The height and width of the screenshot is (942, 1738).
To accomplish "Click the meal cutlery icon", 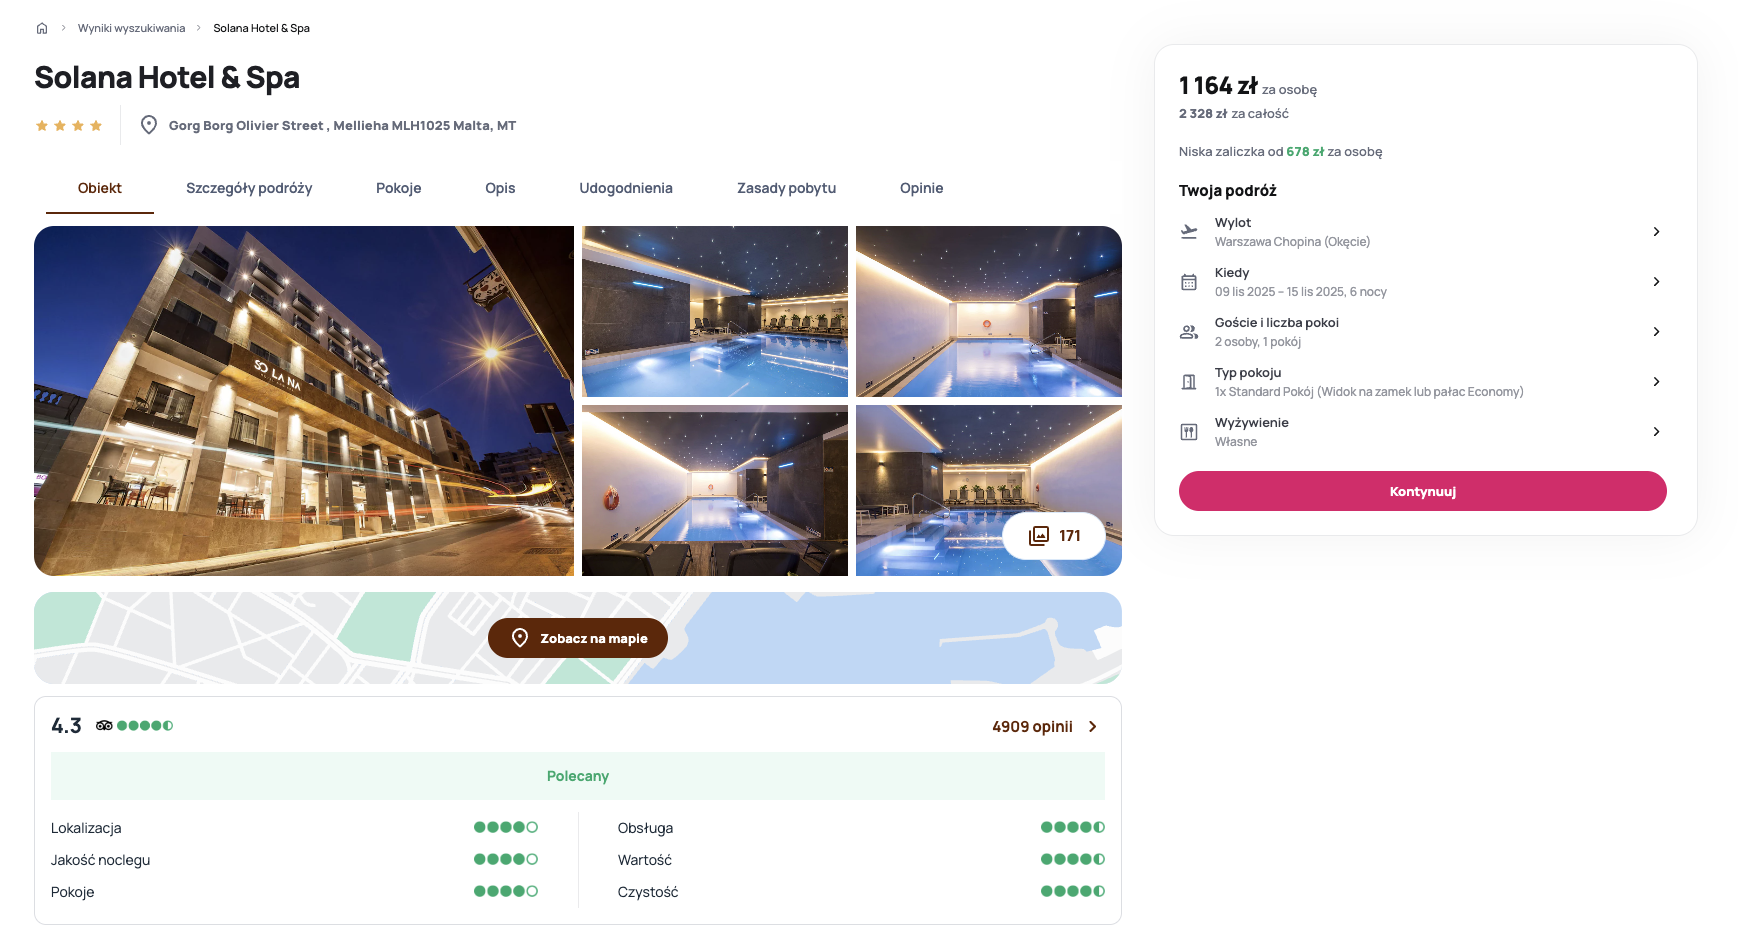I will coord(1189,432).
